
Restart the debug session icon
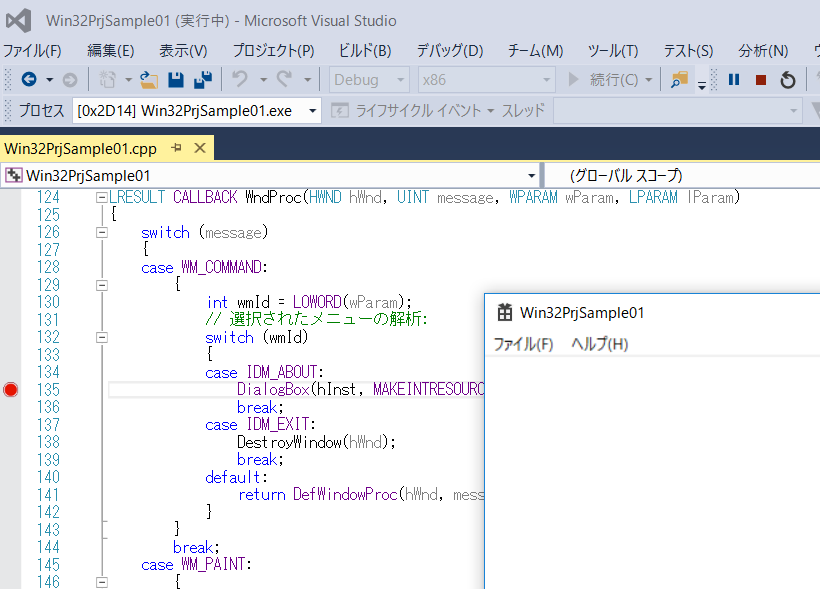[788, 80]
